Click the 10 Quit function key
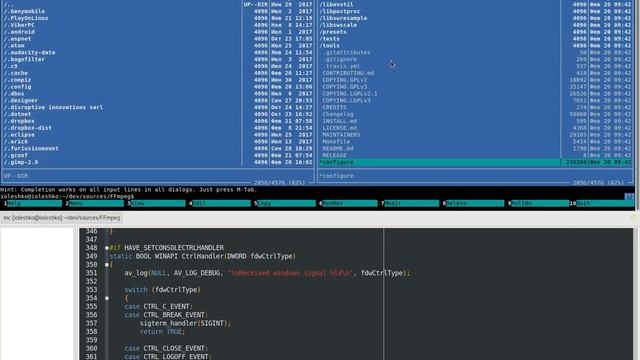The image size is (640, 360). pos(602,203)
